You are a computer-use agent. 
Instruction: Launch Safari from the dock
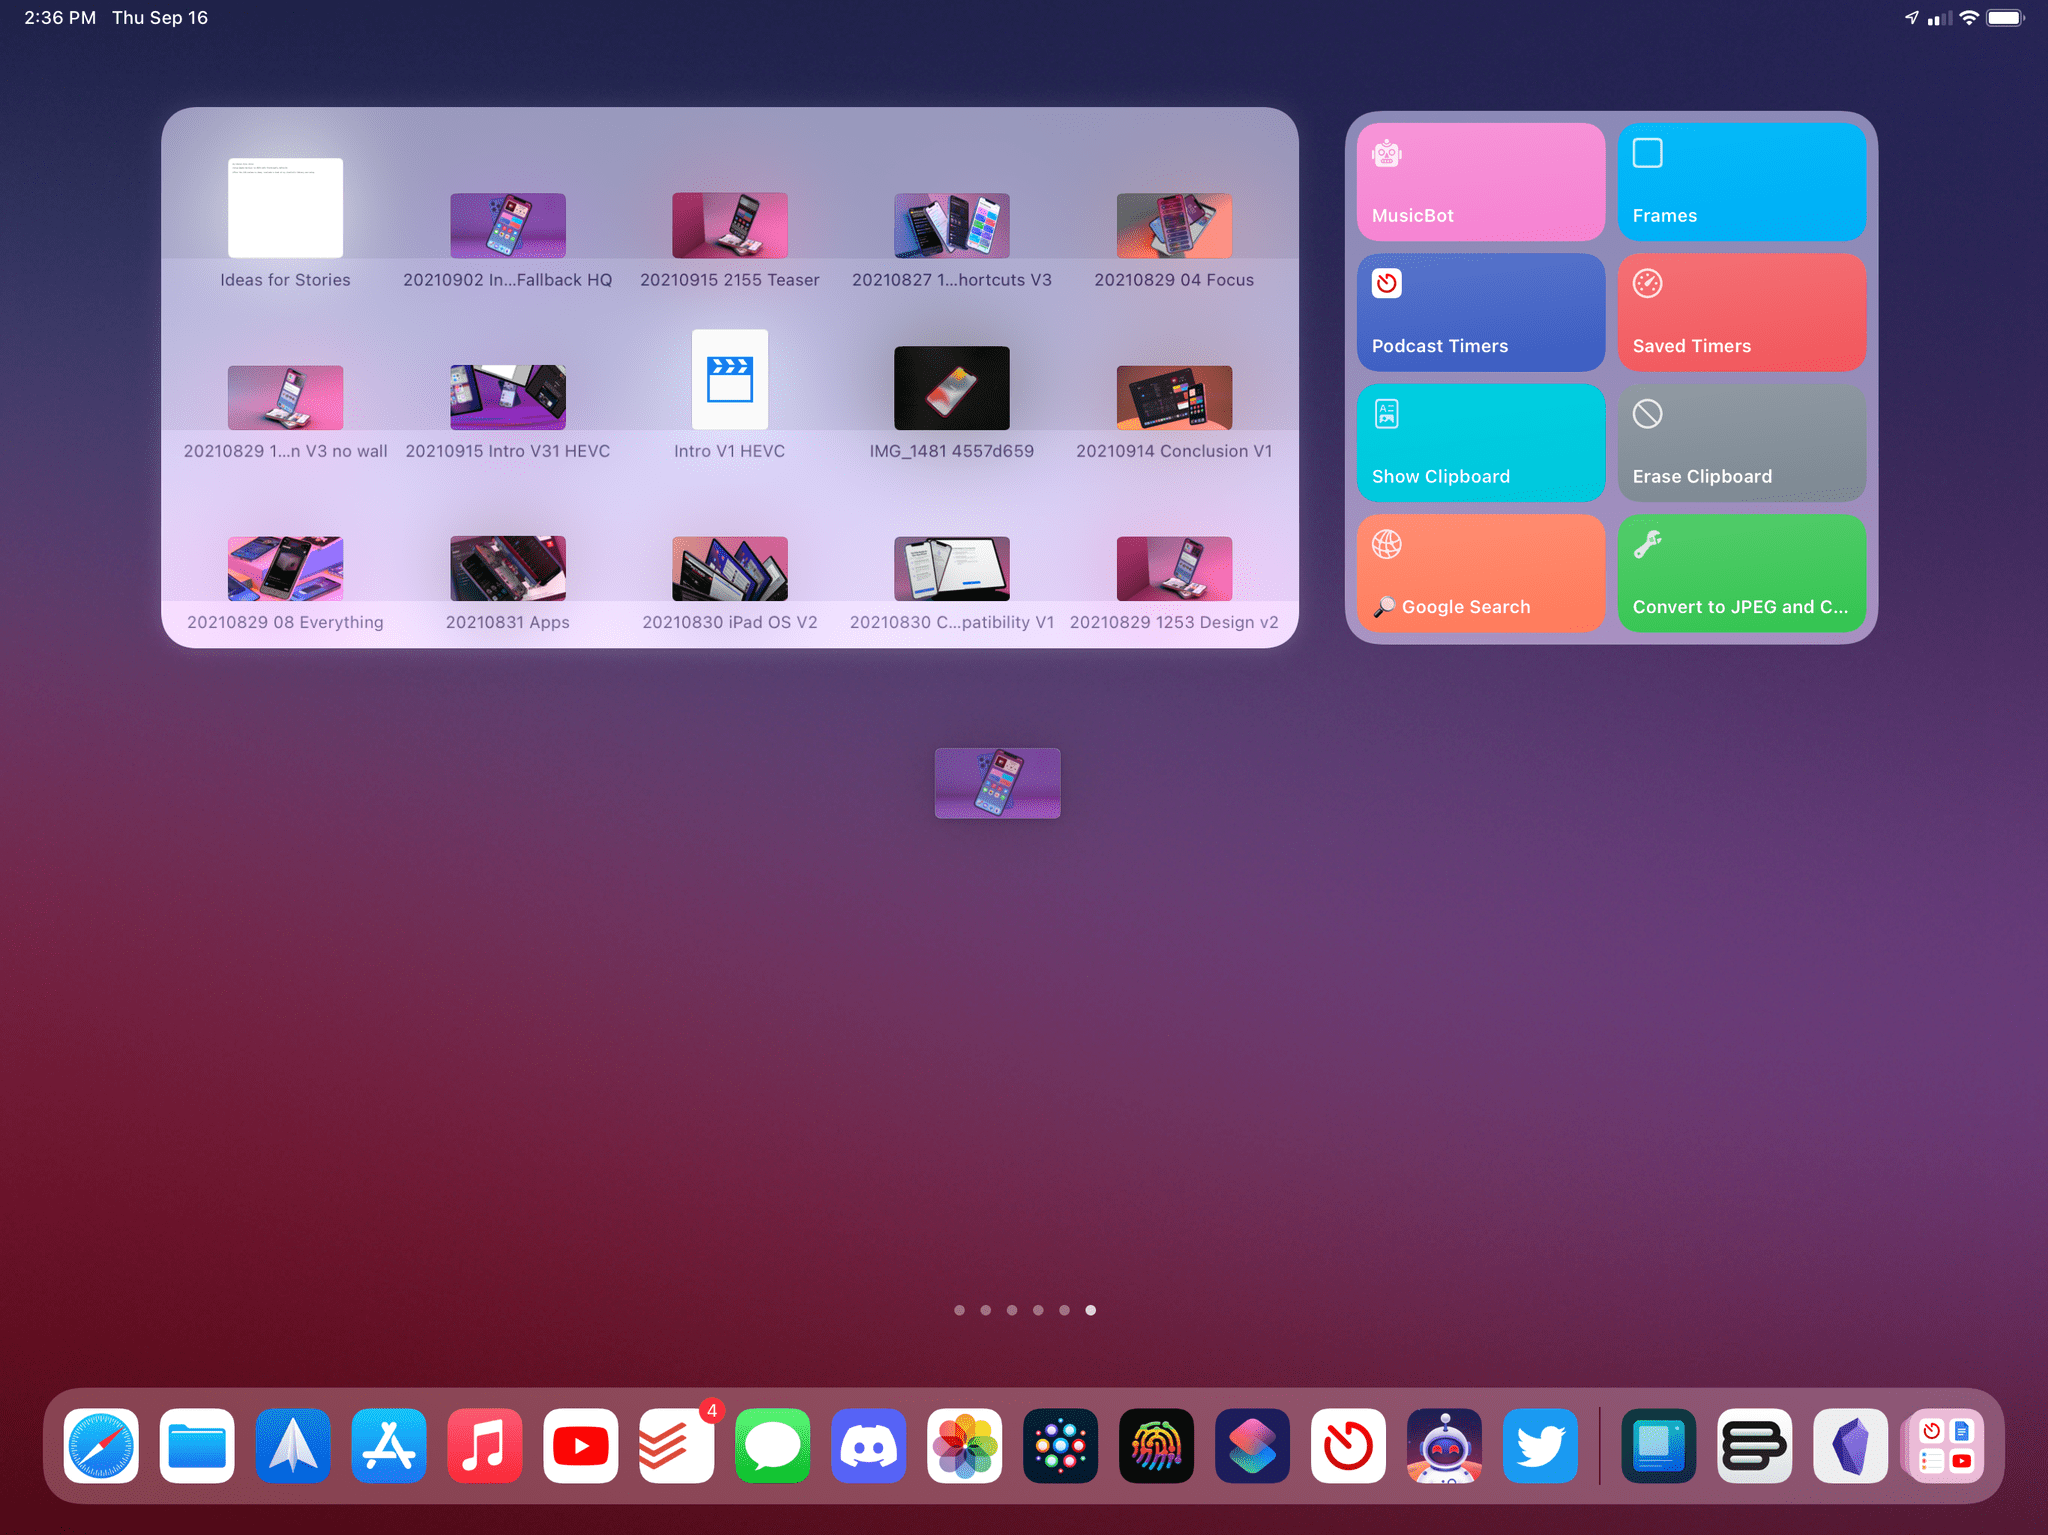tap(102, 1446)
